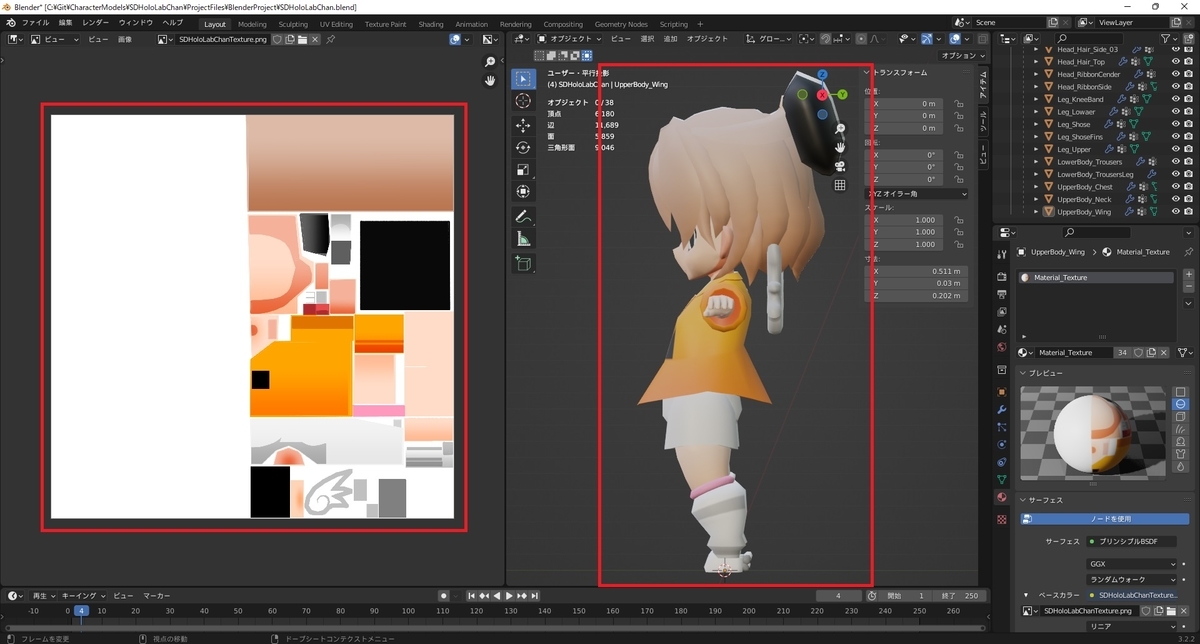Select the Select Box tool in 3D viewport
The height and width of the screenshot is (644, 1200).
coord(523,79)
